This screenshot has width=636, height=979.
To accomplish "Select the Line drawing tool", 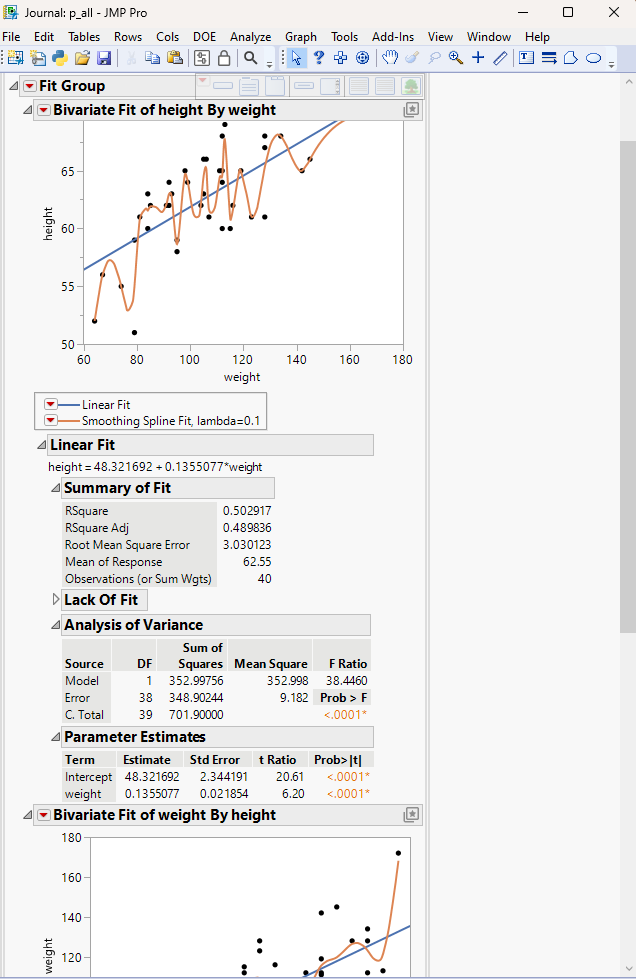I will [500, 58].
